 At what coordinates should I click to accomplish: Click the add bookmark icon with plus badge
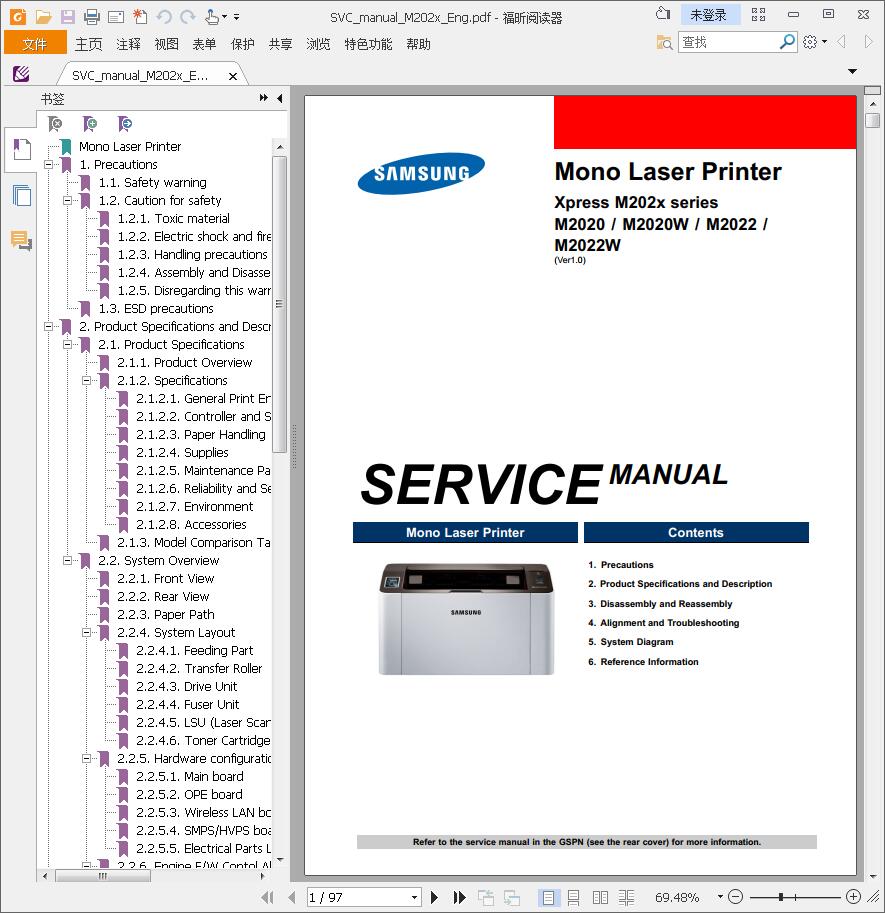click(x=90, y=123)
